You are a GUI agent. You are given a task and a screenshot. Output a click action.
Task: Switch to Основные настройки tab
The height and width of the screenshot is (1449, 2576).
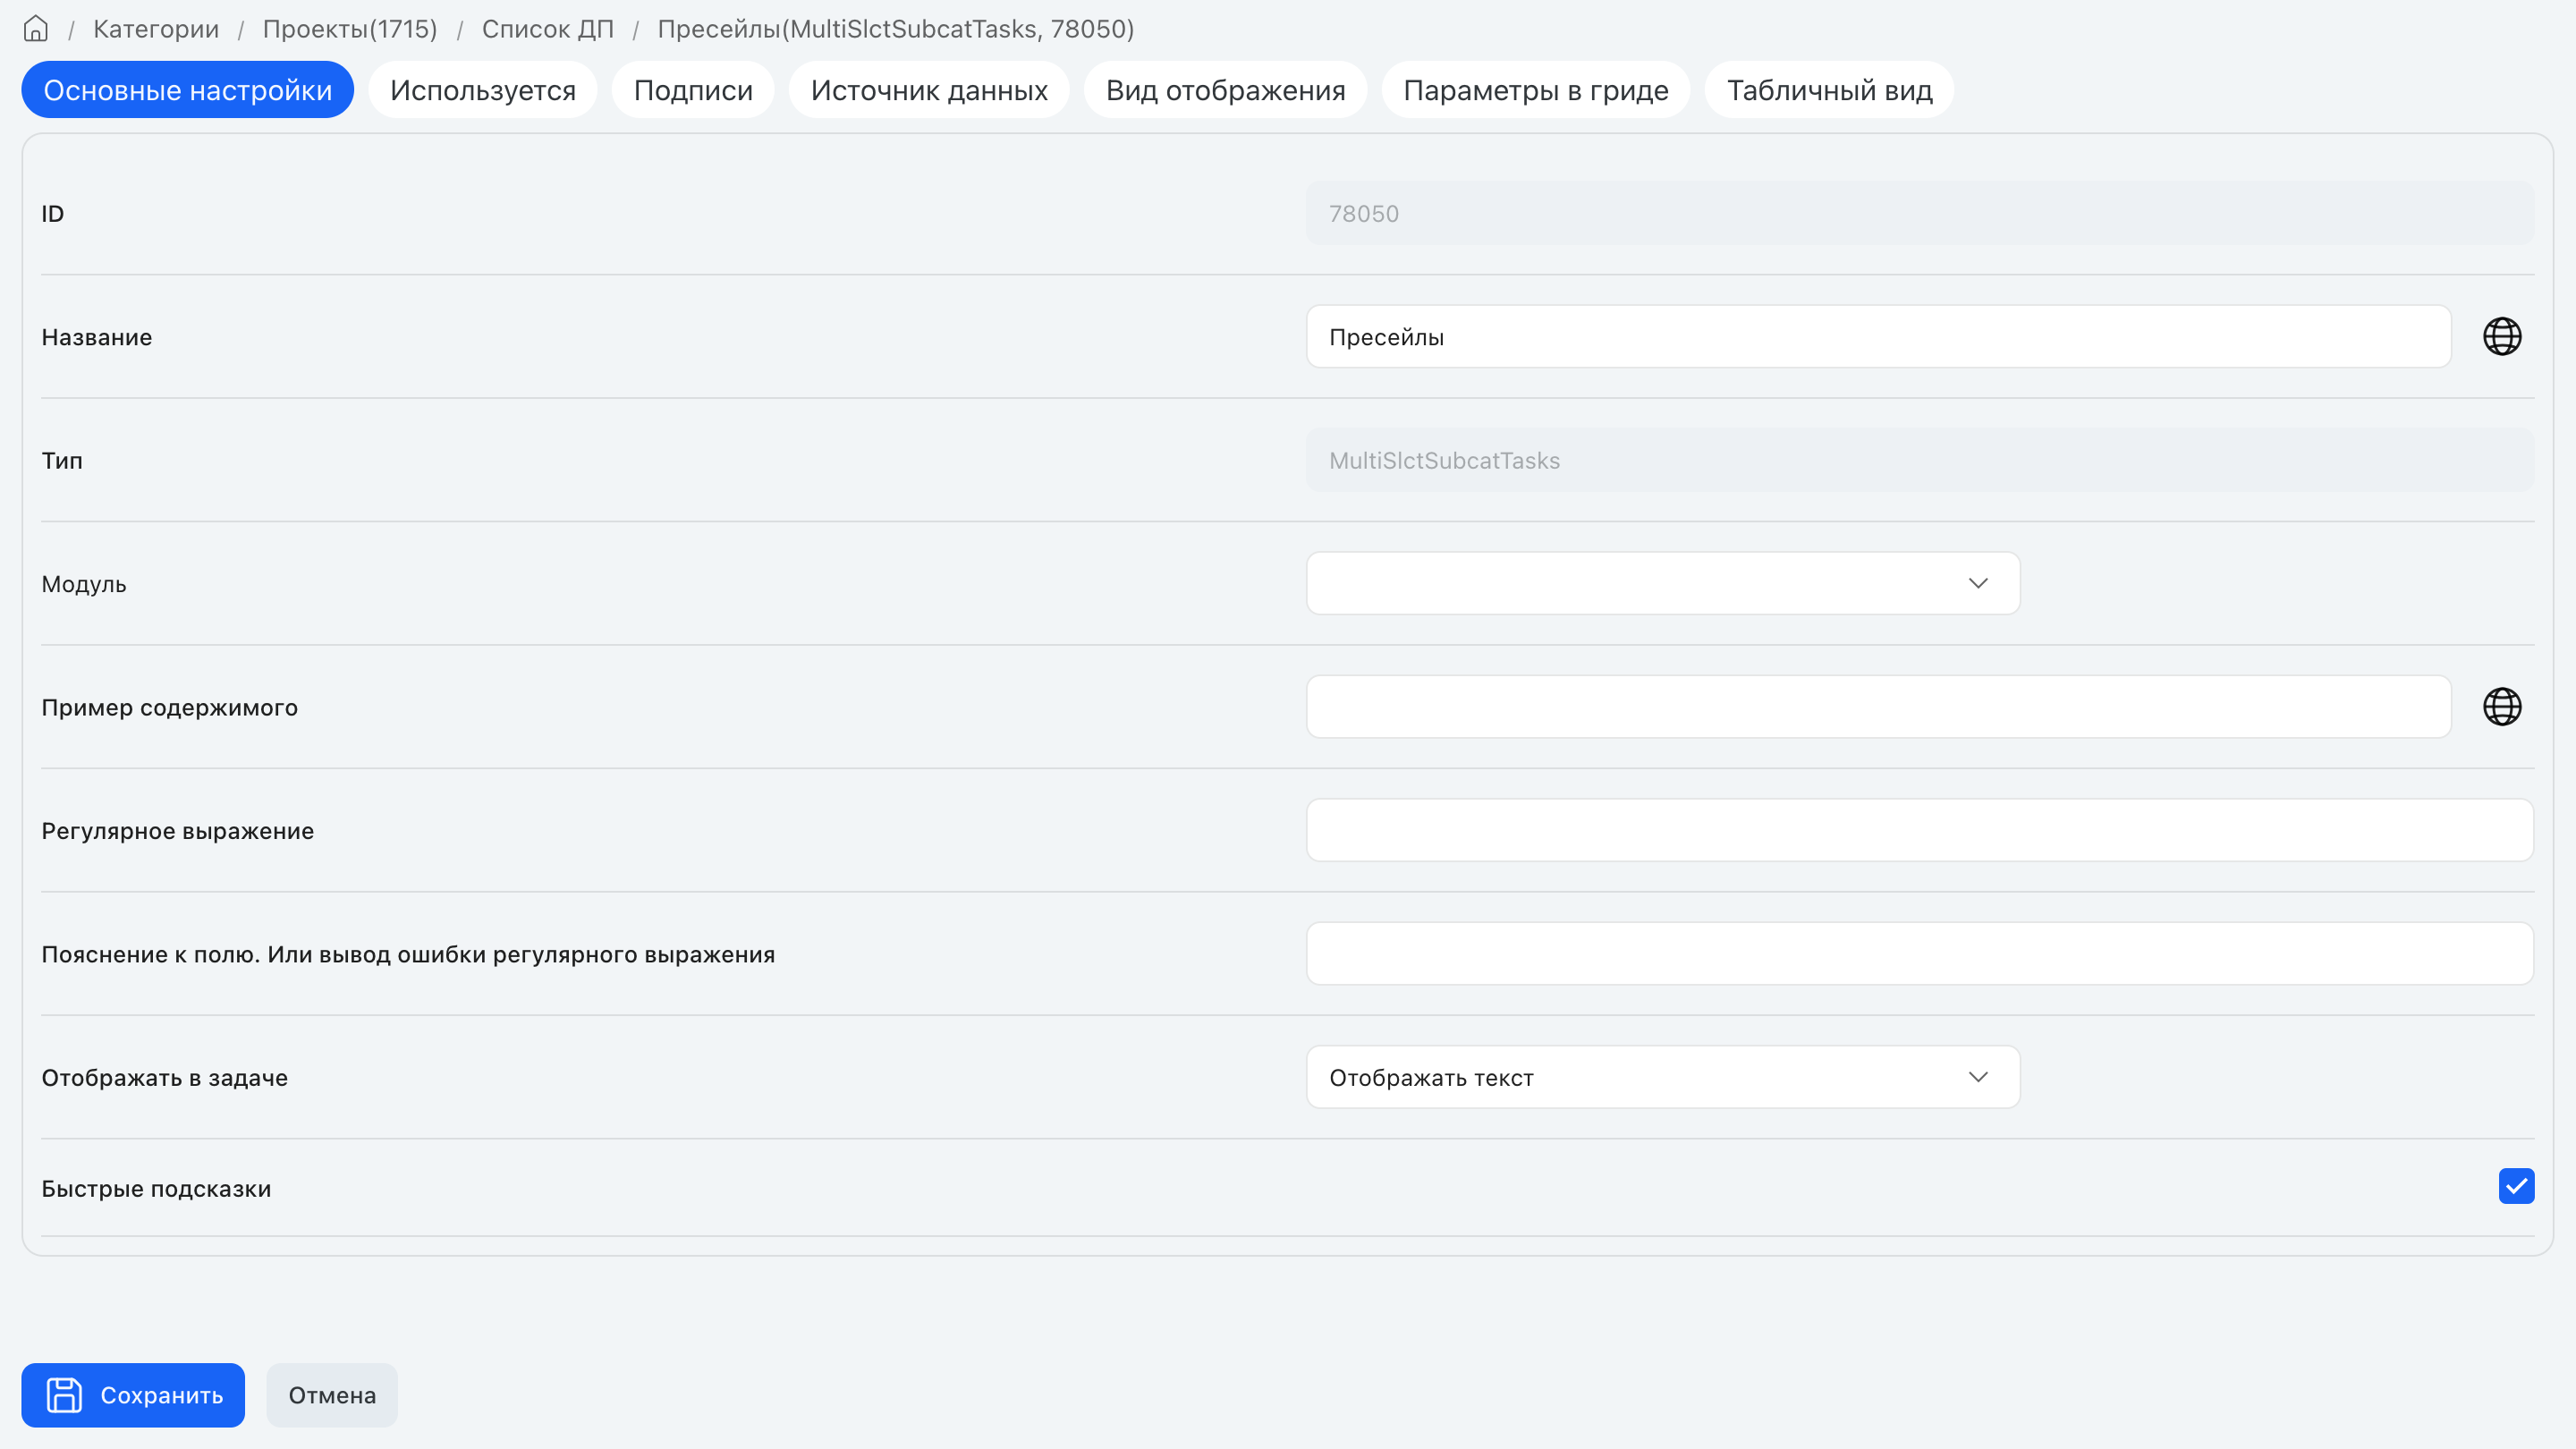tap(188, 90)
